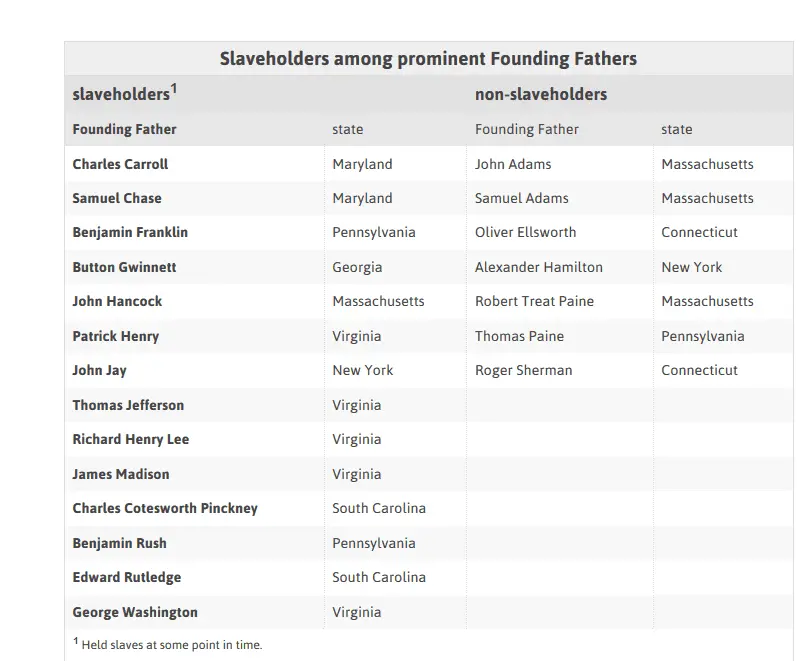
Task: Click the Thomas Paine entry
Action: pos(519,336)
